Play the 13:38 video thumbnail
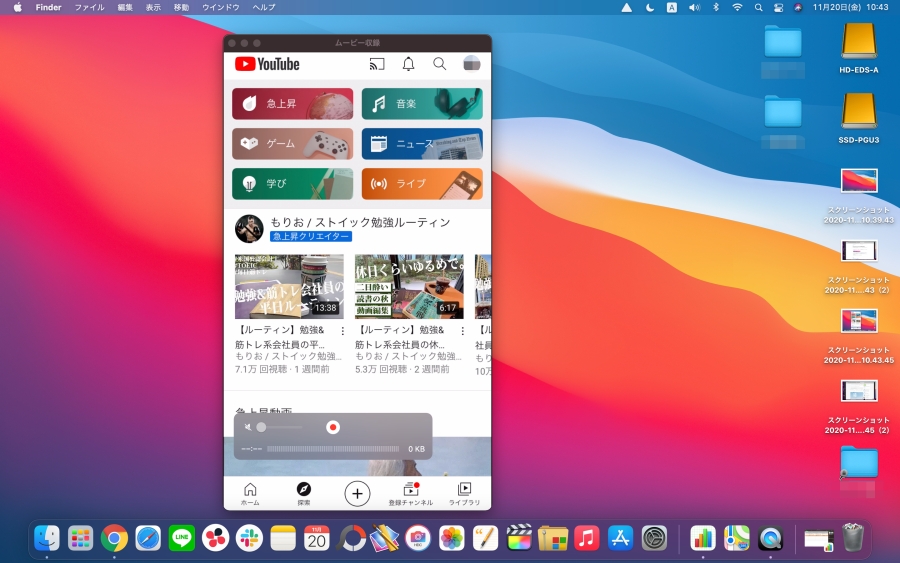The width and height of the screenshot is (900, 563). (x=289, y=286)
